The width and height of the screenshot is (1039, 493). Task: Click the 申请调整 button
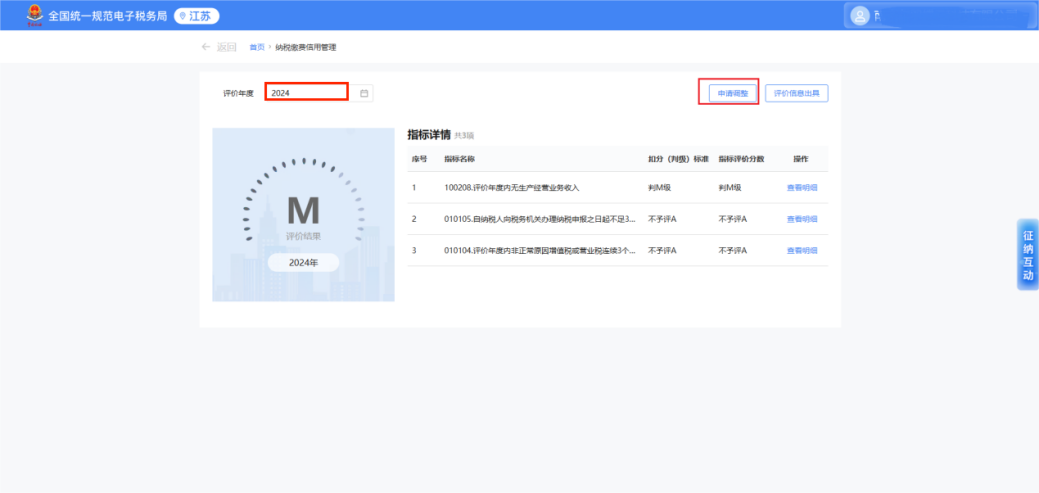pyautogui.click(x=728, y=93)
